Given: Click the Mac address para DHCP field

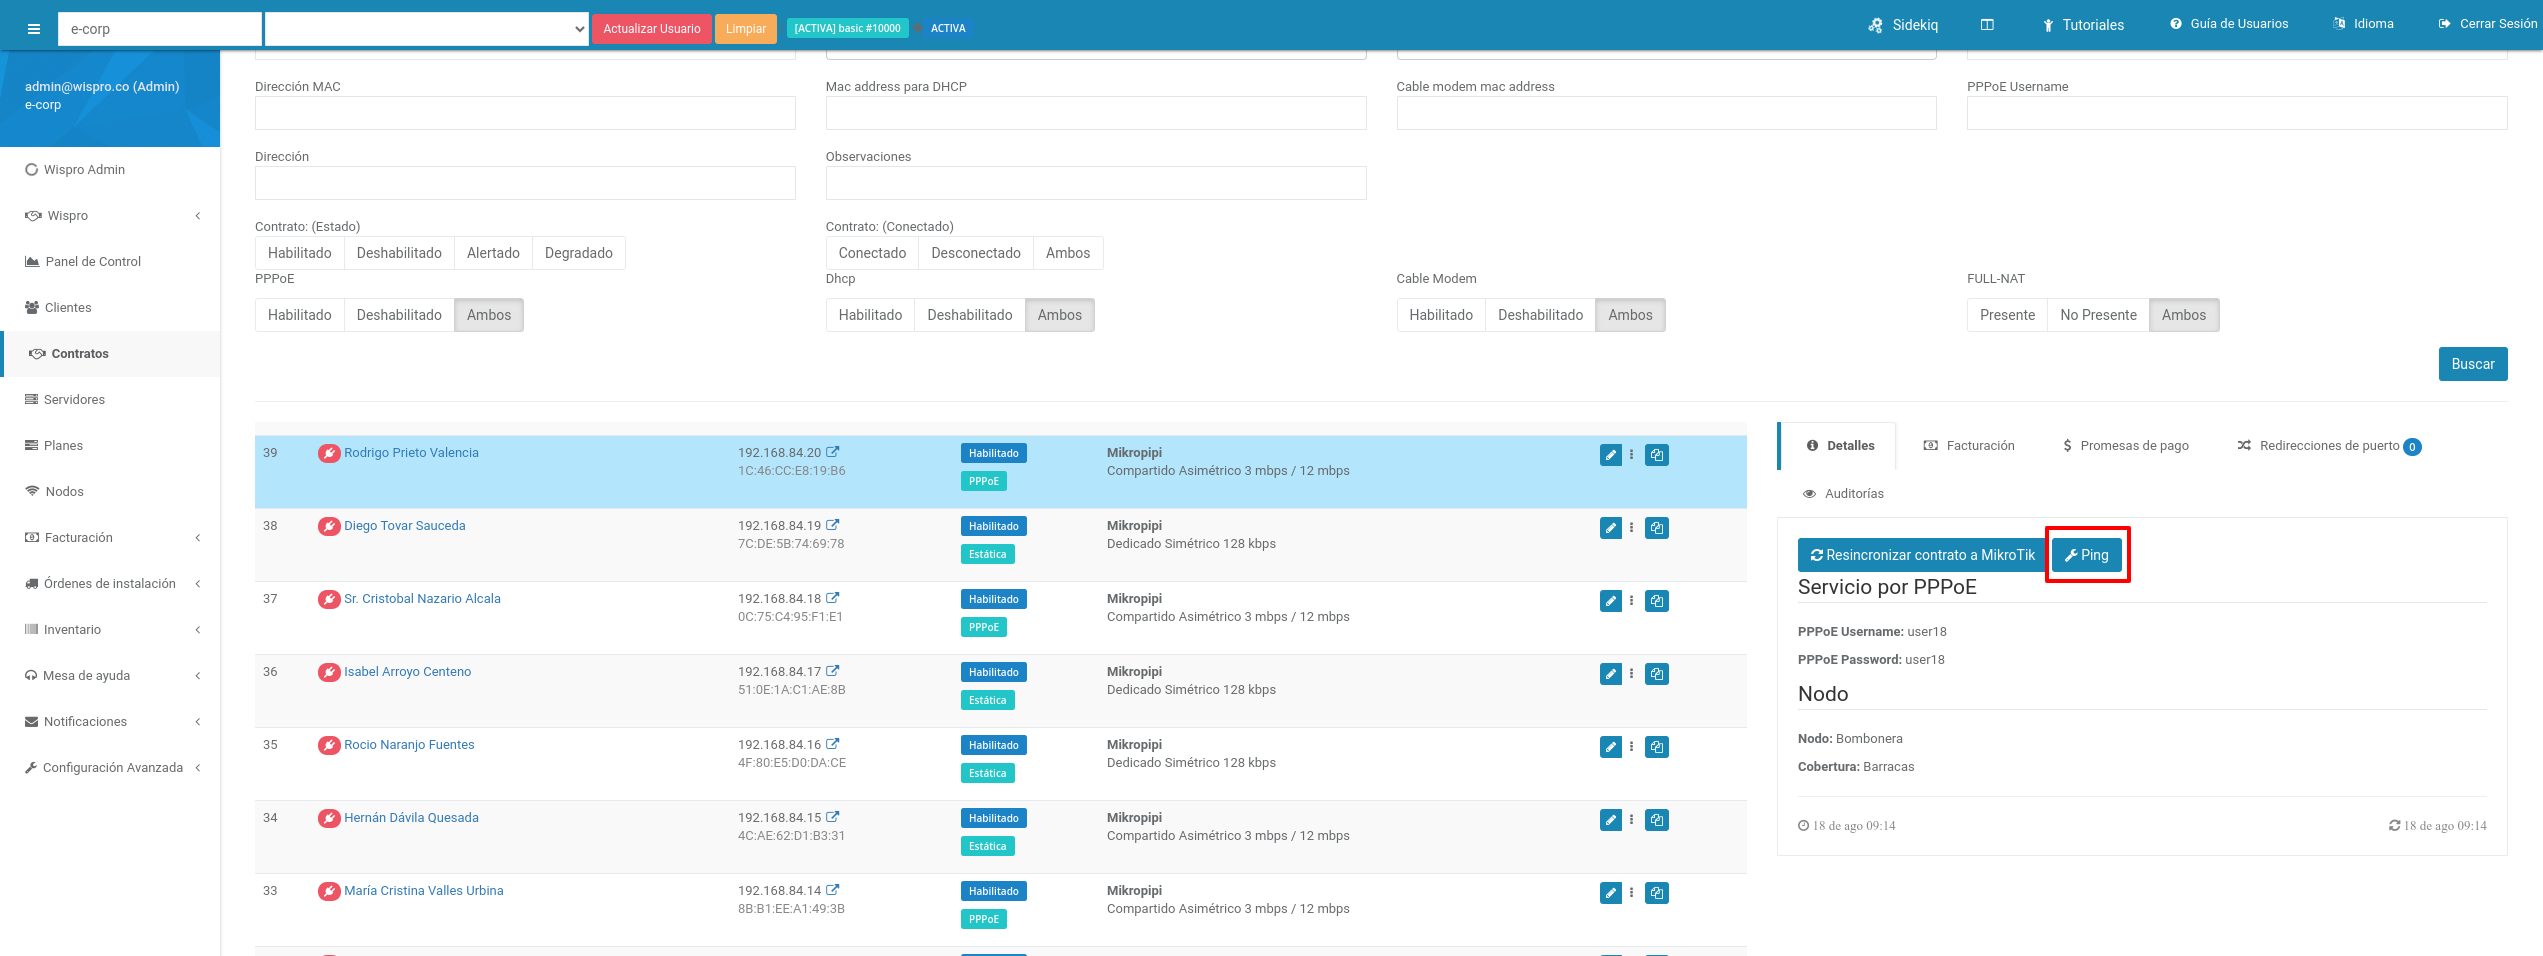Looking at the screenshot, I should [1096, 113].
